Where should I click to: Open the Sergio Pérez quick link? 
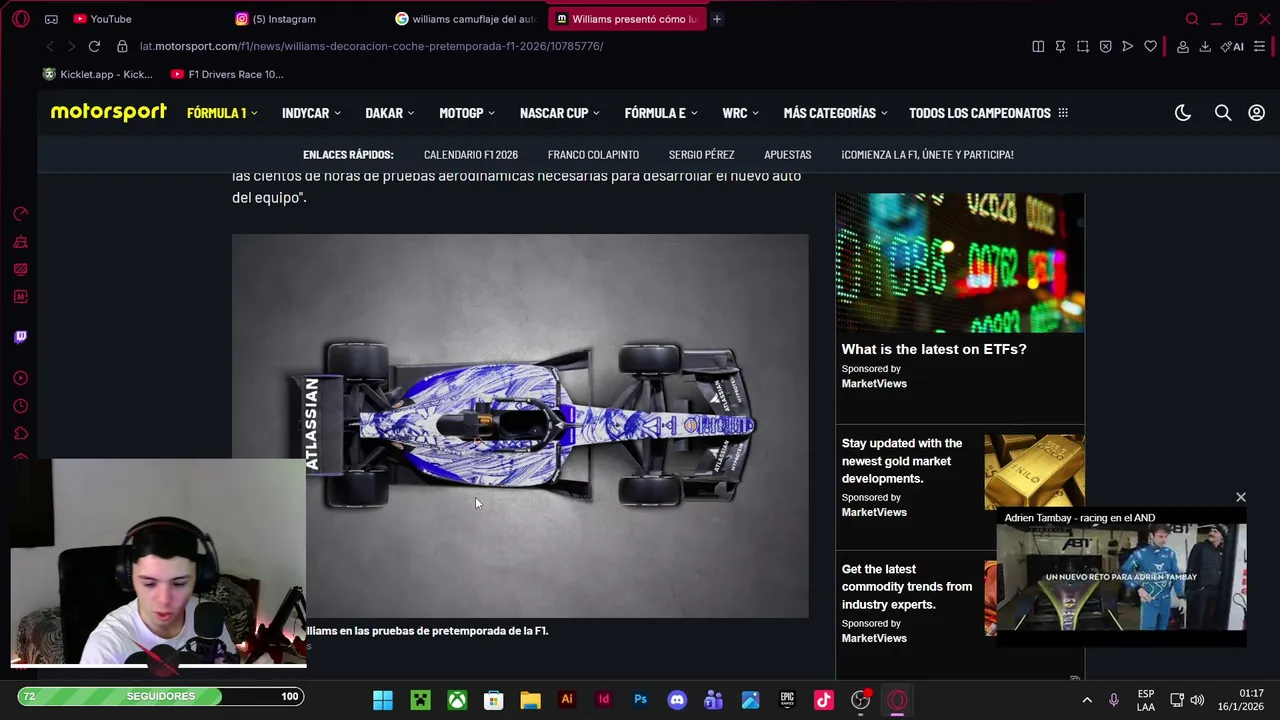coord(701,155)
